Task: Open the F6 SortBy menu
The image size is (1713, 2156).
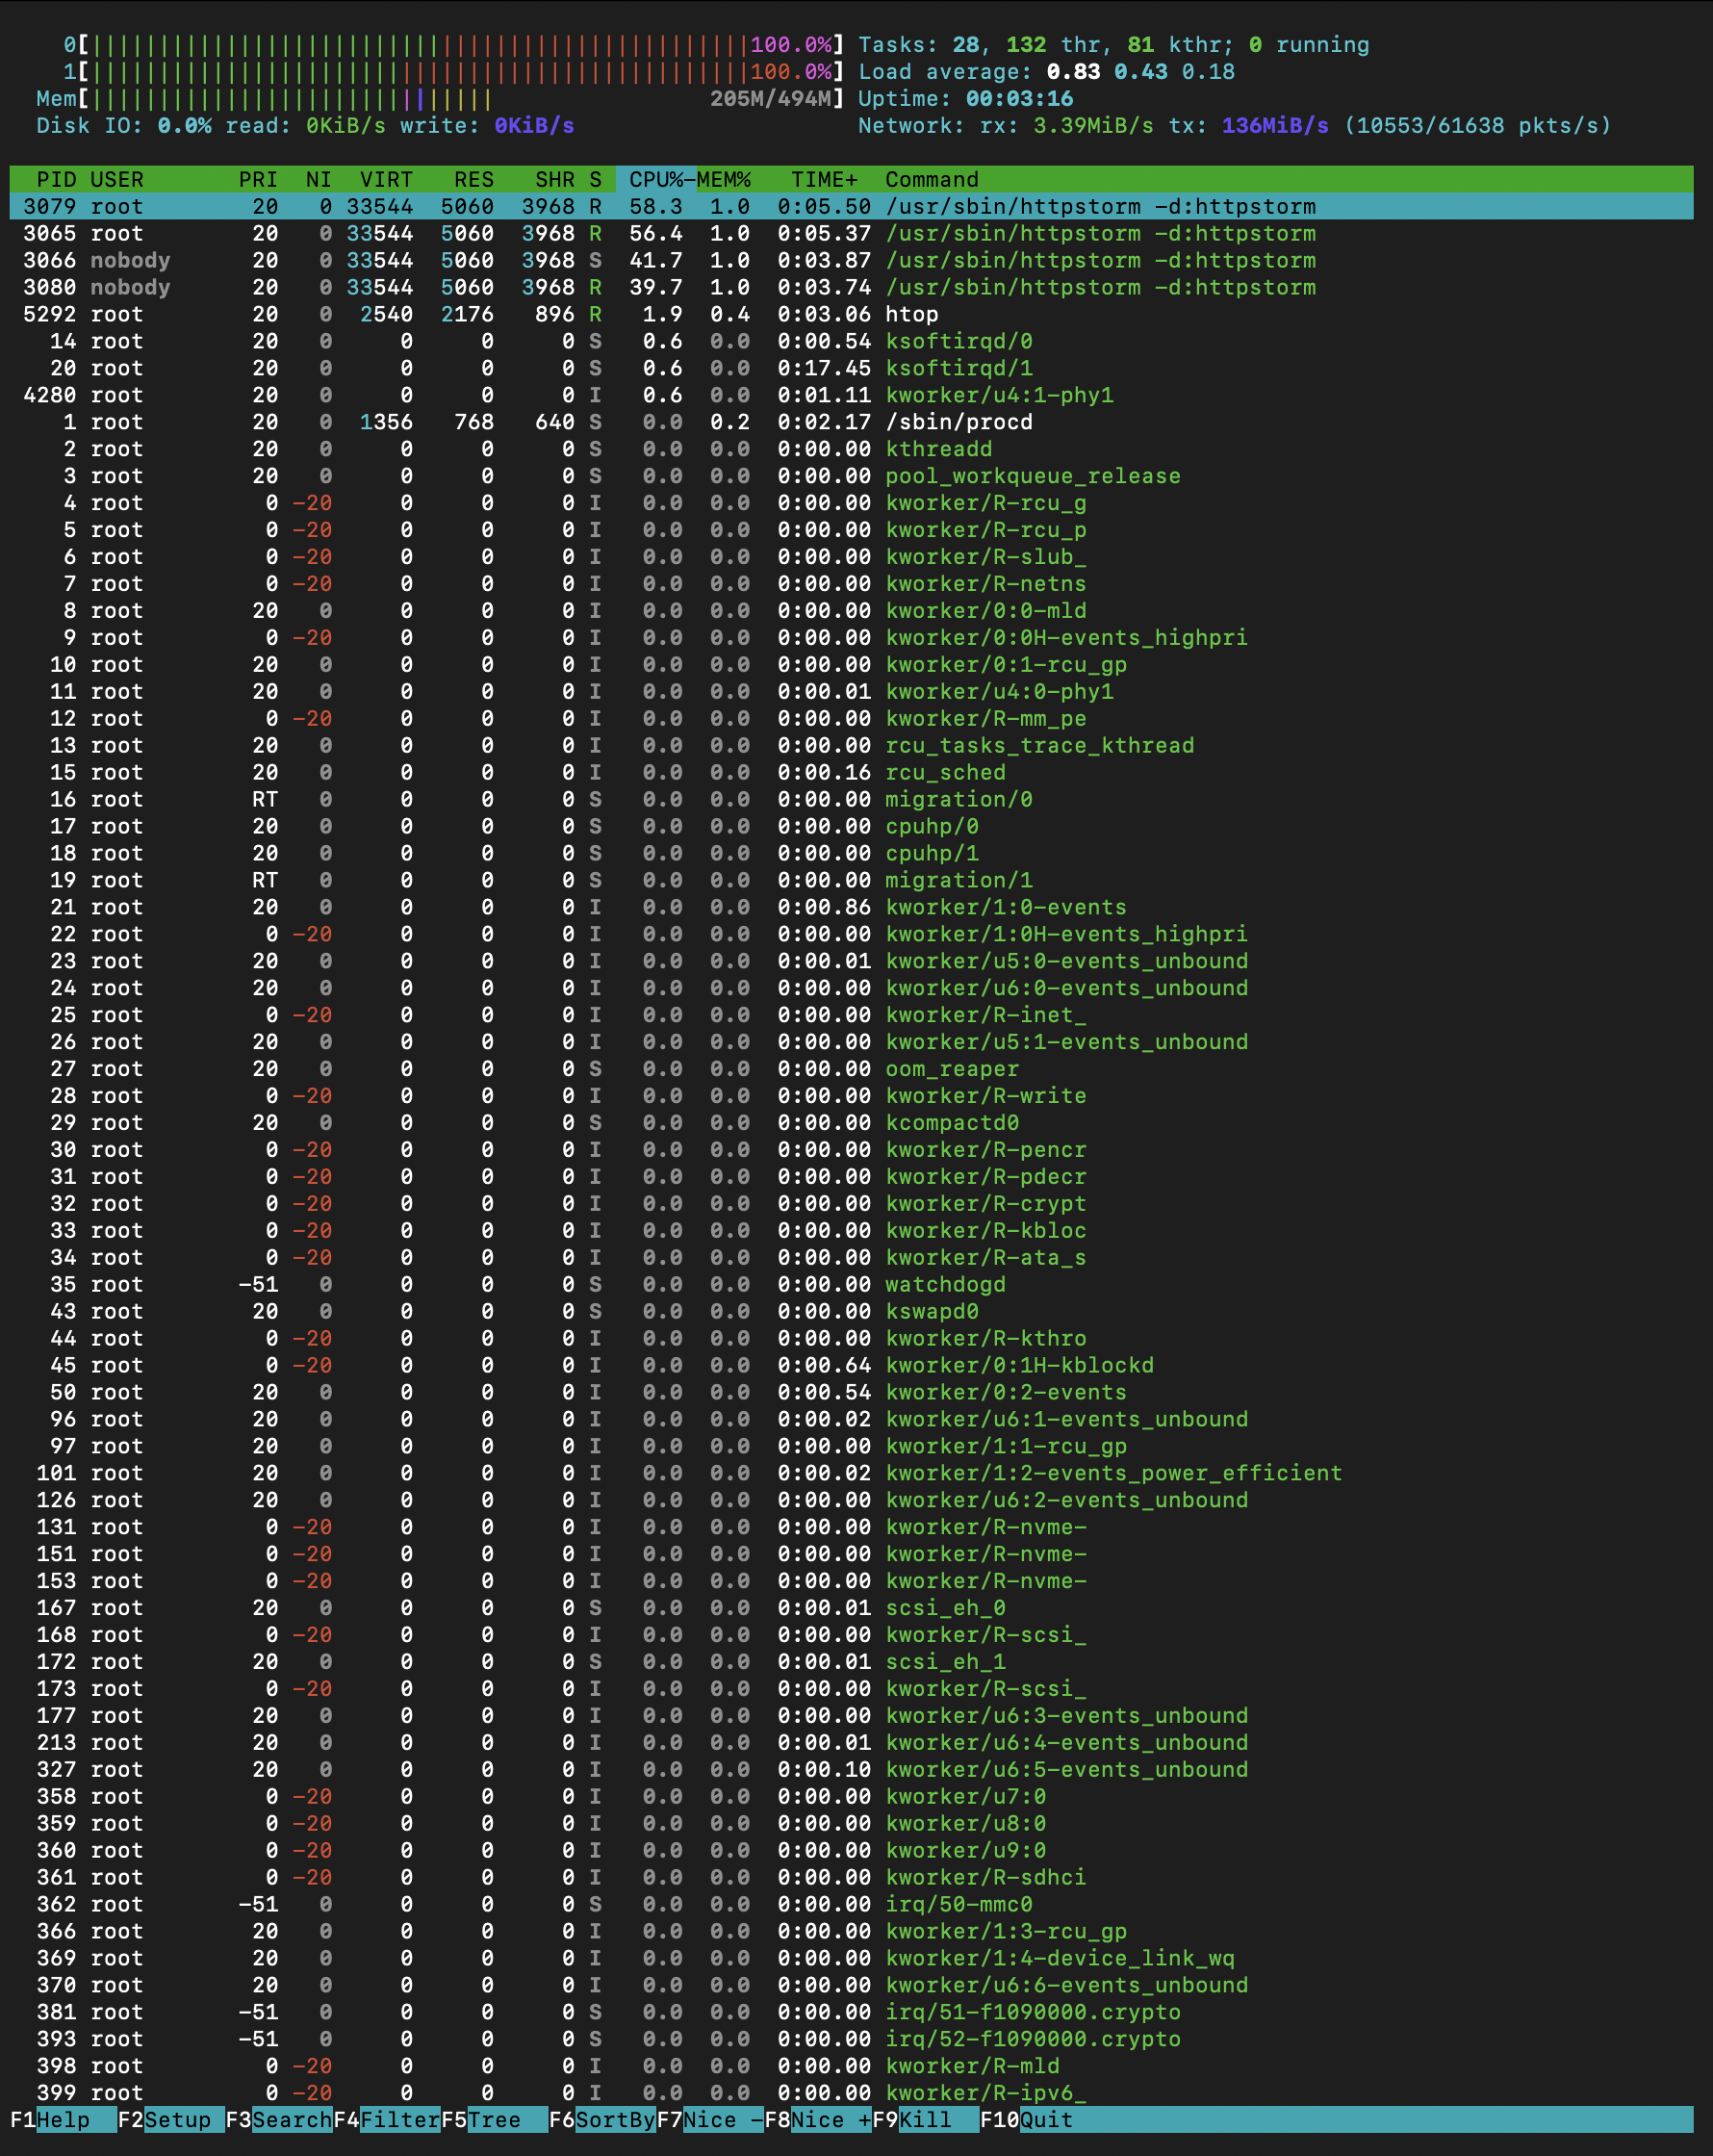Action: (x=602, y=2119)
